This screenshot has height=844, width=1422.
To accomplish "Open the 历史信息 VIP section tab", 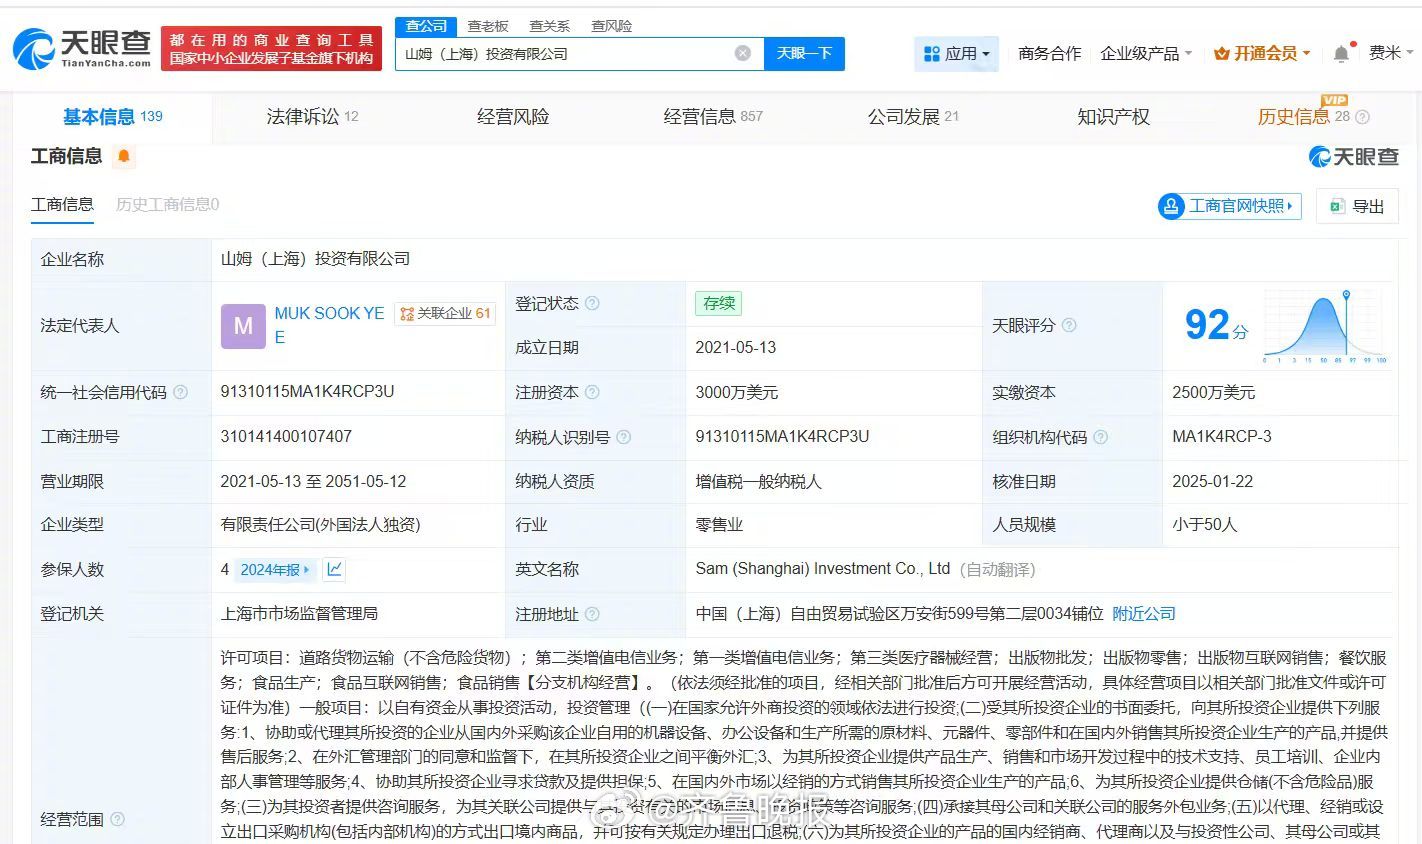I will pos(1304,117).
